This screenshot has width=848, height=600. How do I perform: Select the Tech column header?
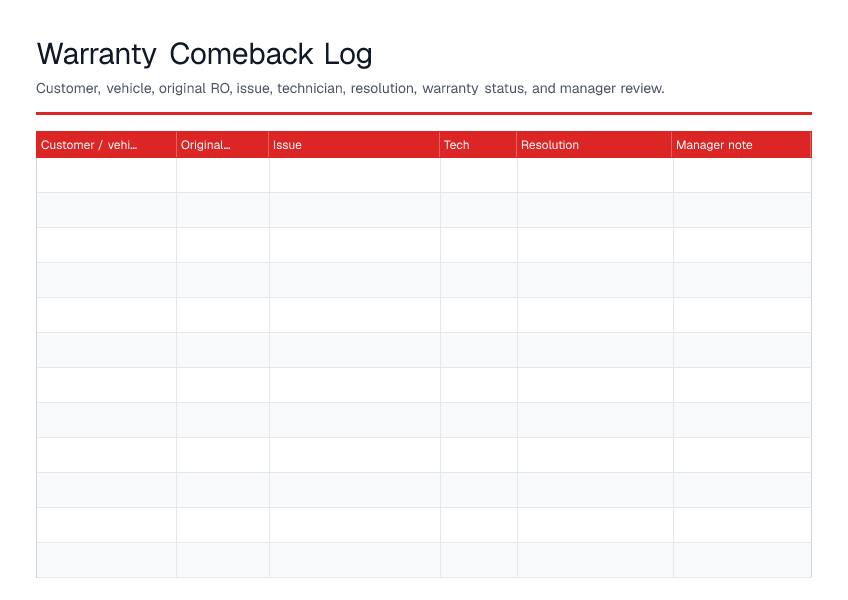[x=478, y=144]
